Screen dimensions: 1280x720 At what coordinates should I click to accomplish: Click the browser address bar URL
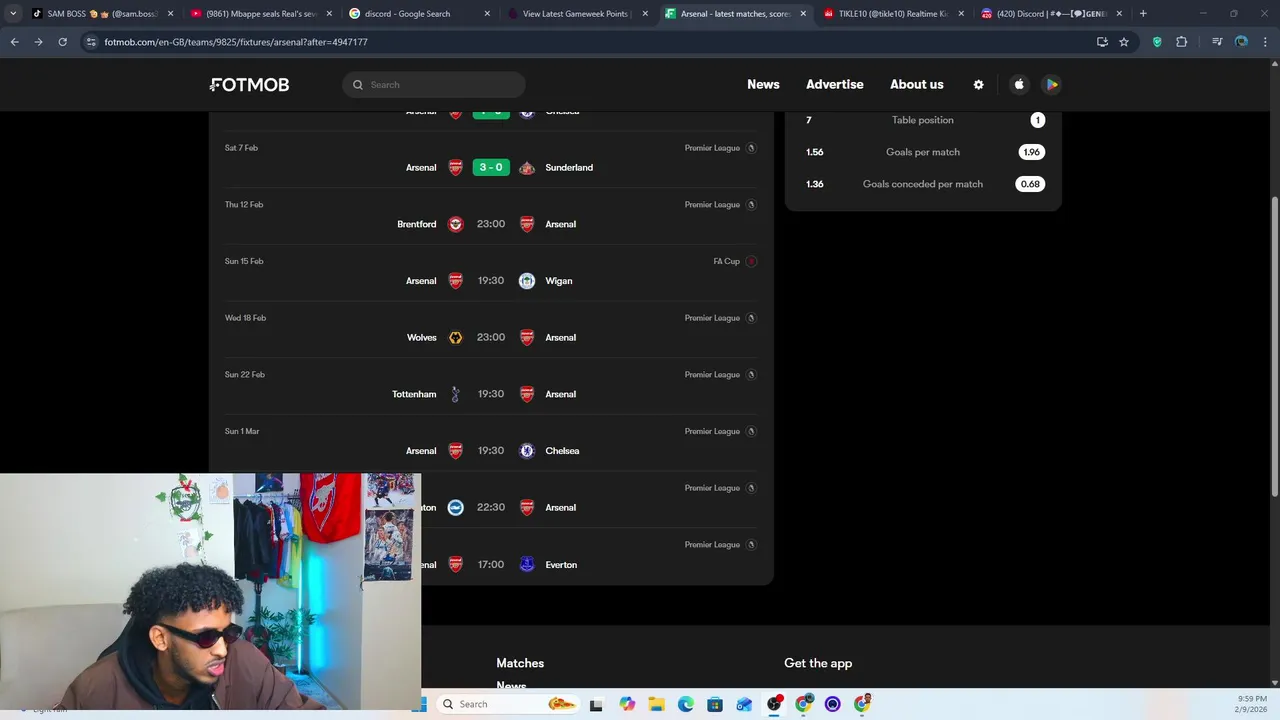[x=236, y=42]
